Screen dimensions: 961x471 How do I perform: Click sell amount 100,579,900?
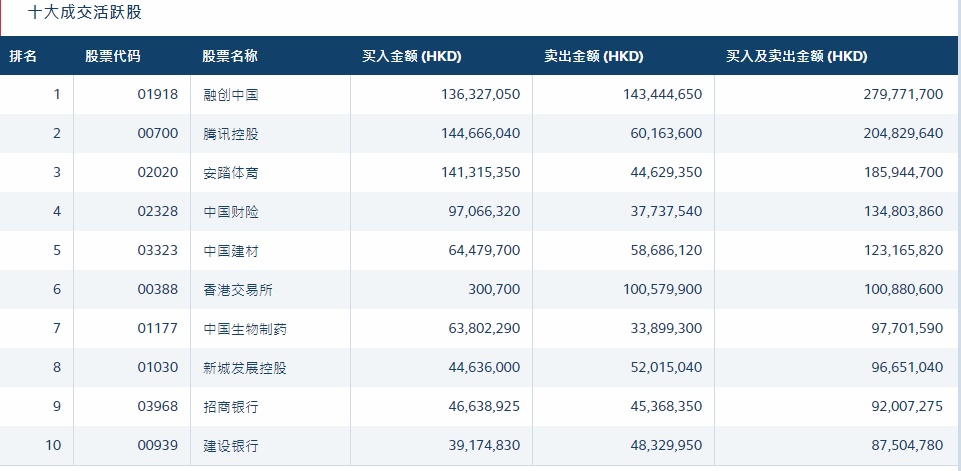coord(663,289)
